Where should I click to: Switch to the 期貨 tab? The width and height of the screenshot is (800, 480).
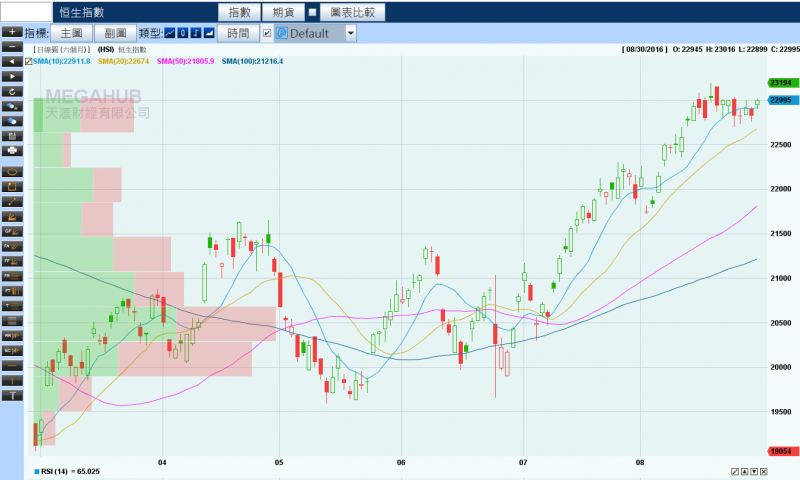(281, 12)
